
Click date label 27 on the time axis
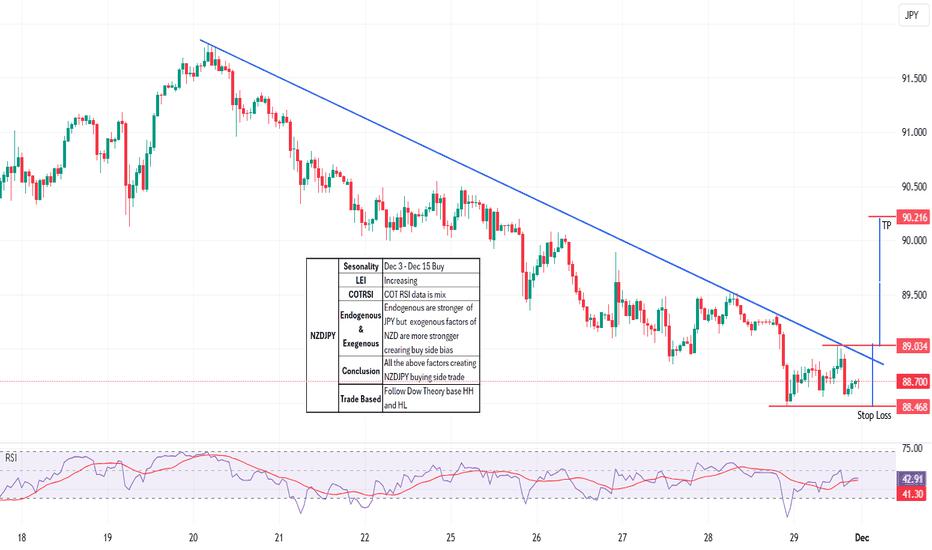(622, 538)
